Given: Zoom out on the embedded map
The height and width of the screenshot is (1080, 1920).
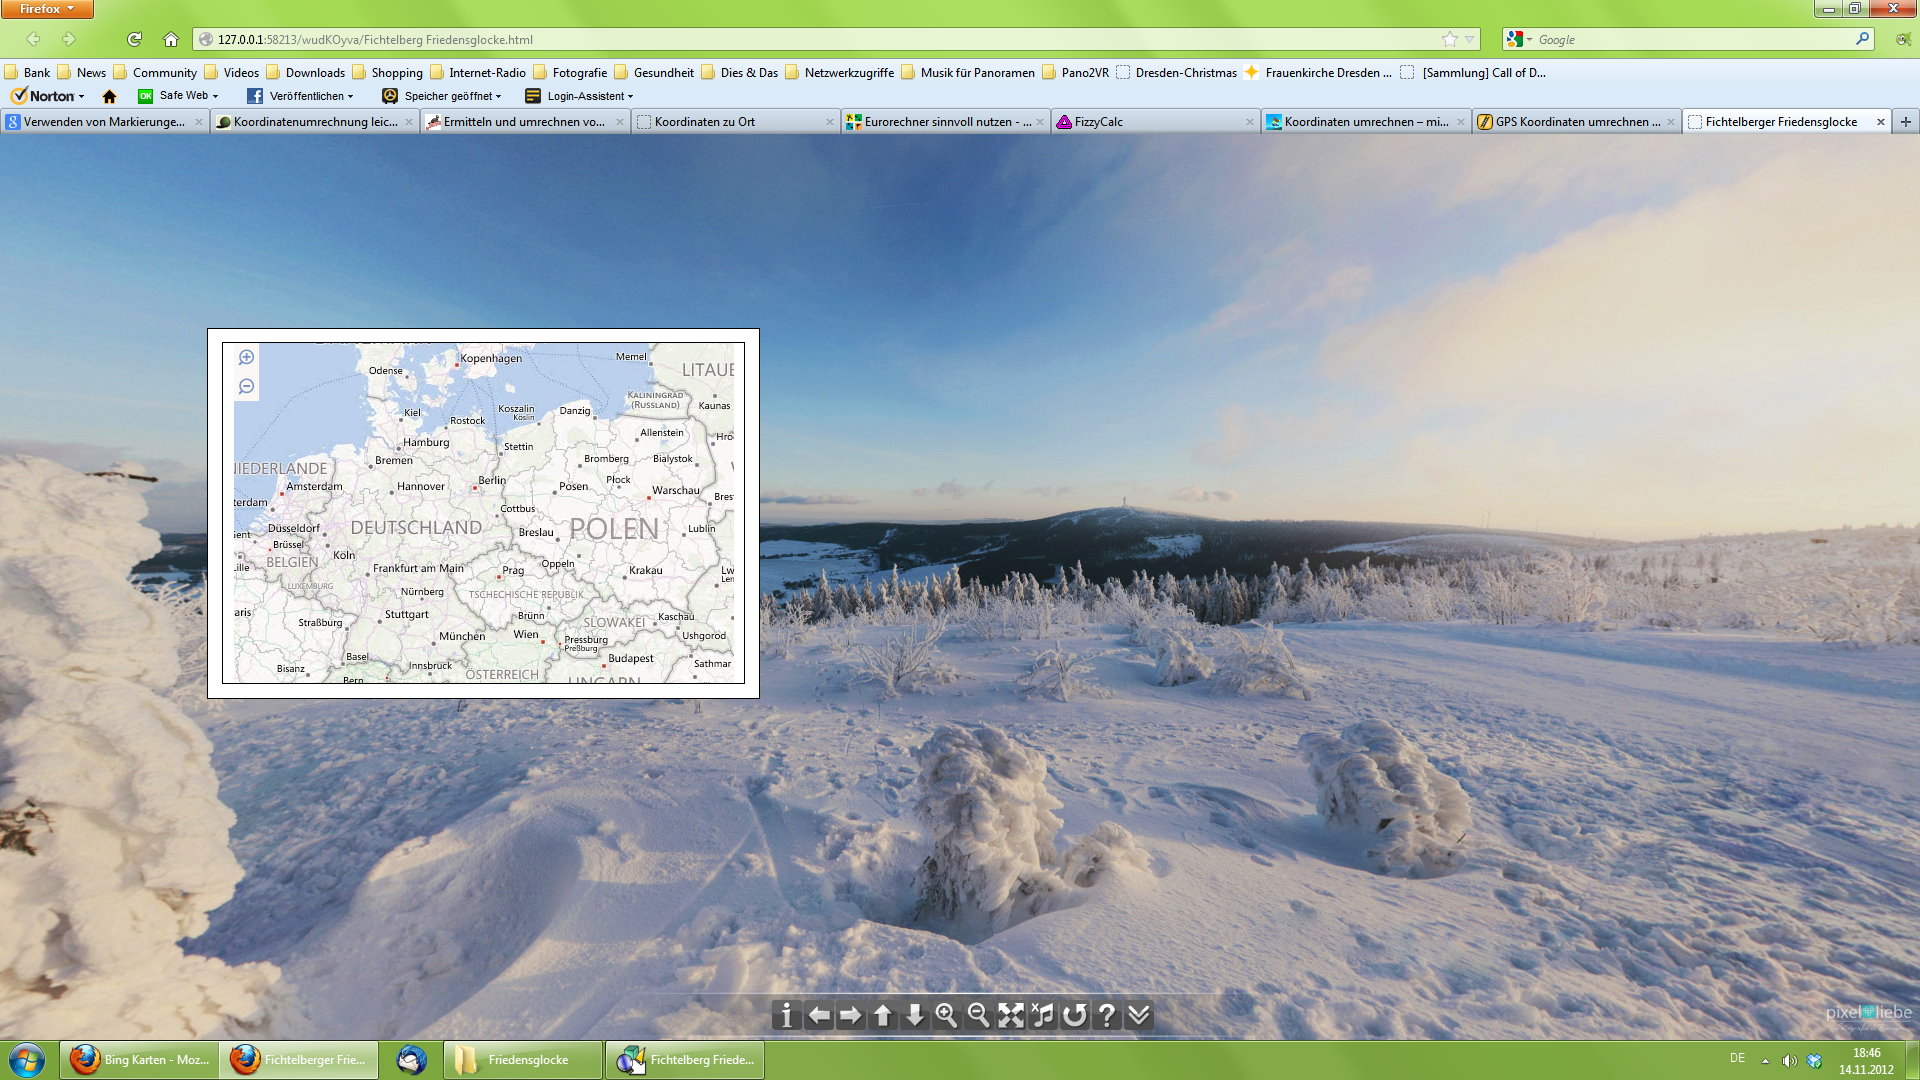Looking at the screenshot, I should 246,387.
